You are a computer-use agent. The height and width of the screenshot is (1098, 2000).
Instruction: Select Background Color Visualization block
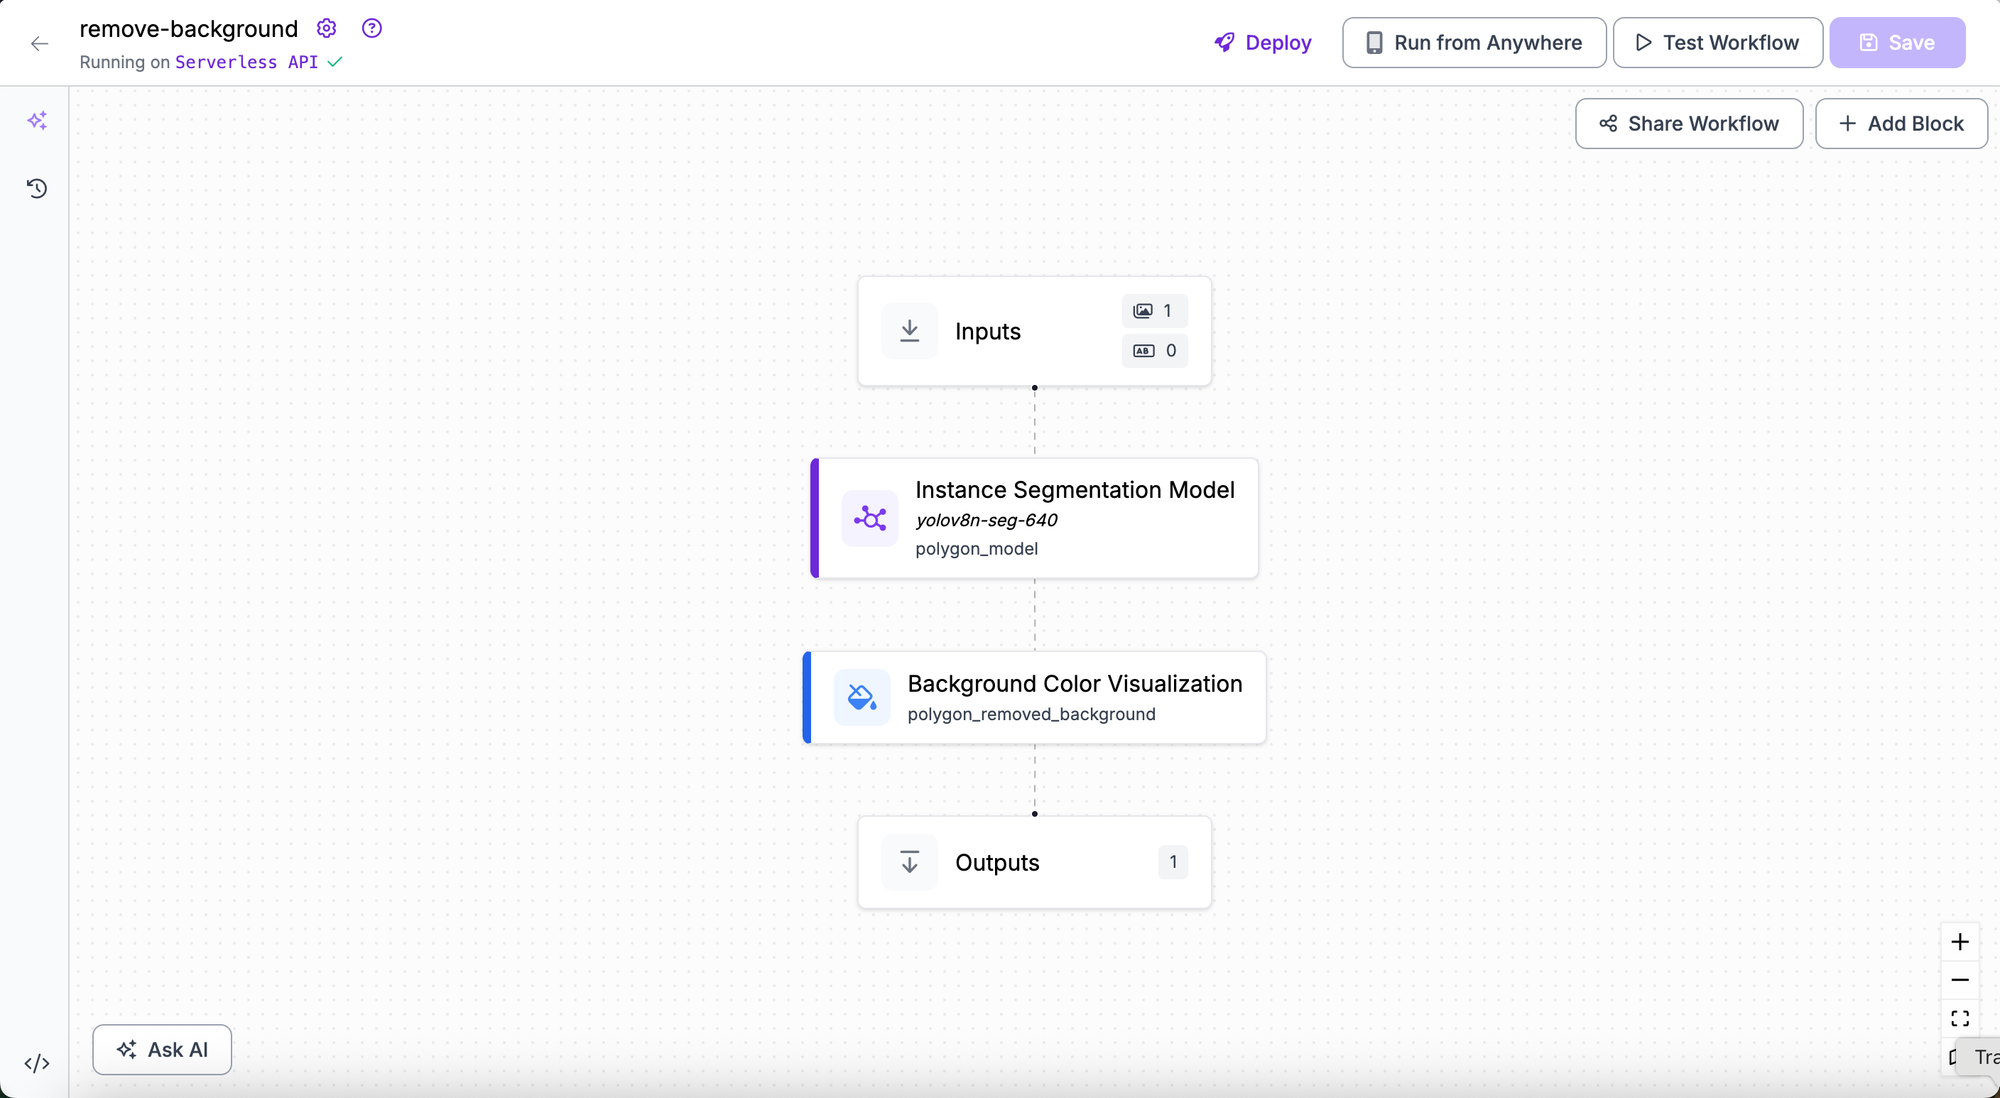(x=1034, y=698)
